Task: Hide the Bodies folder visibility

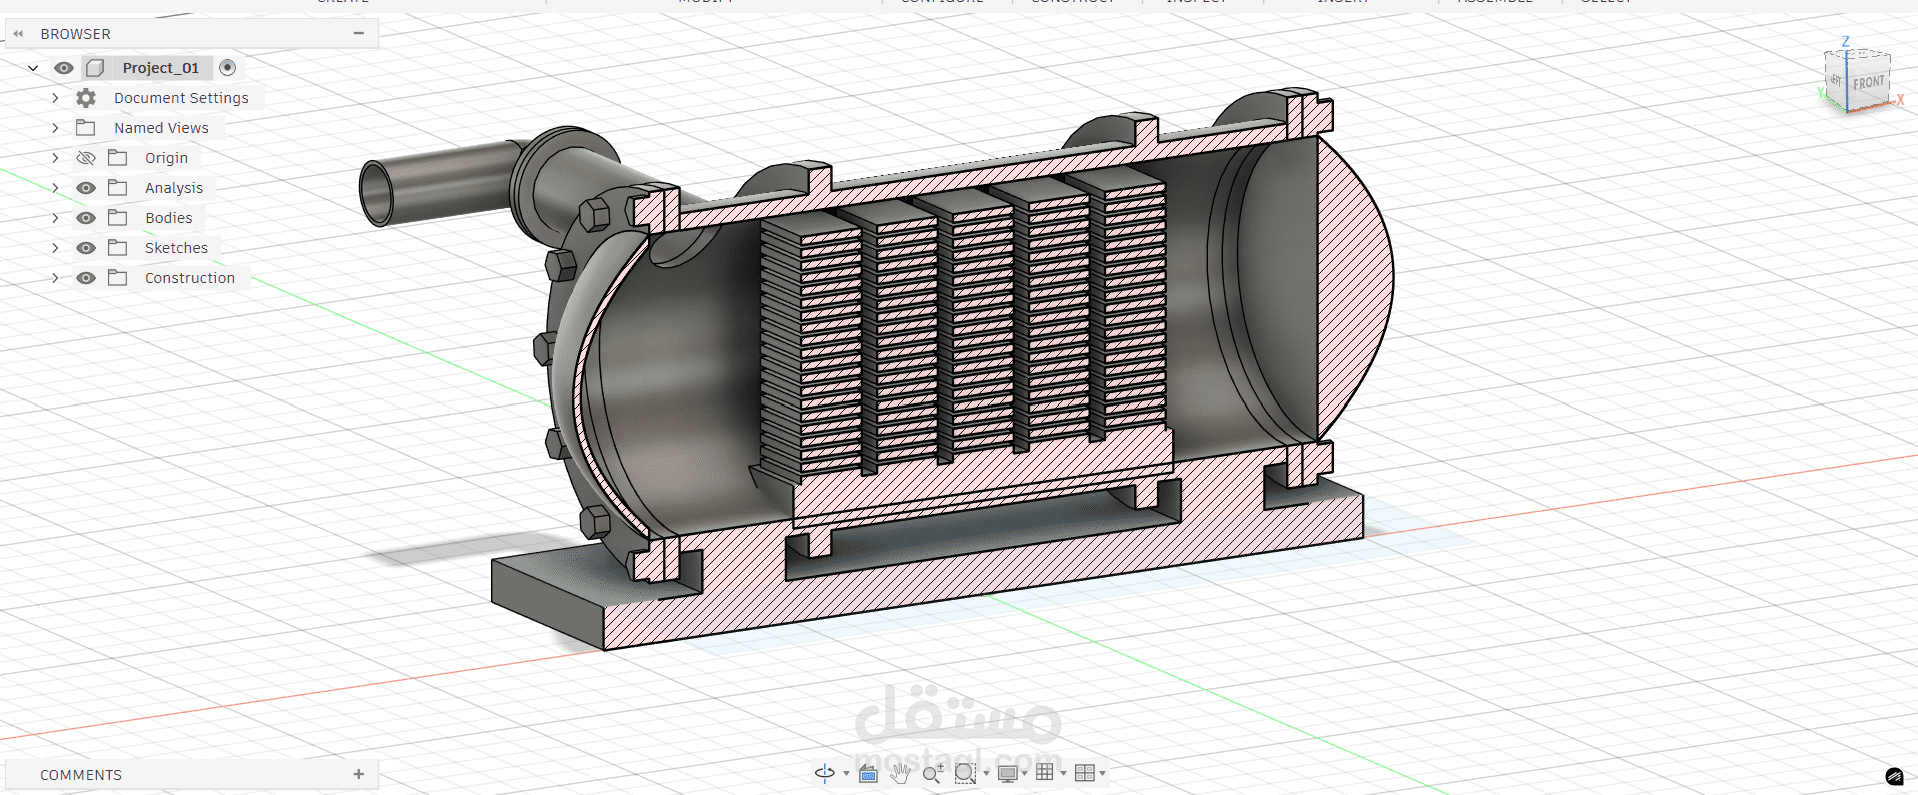Action: tap(86, 218)
